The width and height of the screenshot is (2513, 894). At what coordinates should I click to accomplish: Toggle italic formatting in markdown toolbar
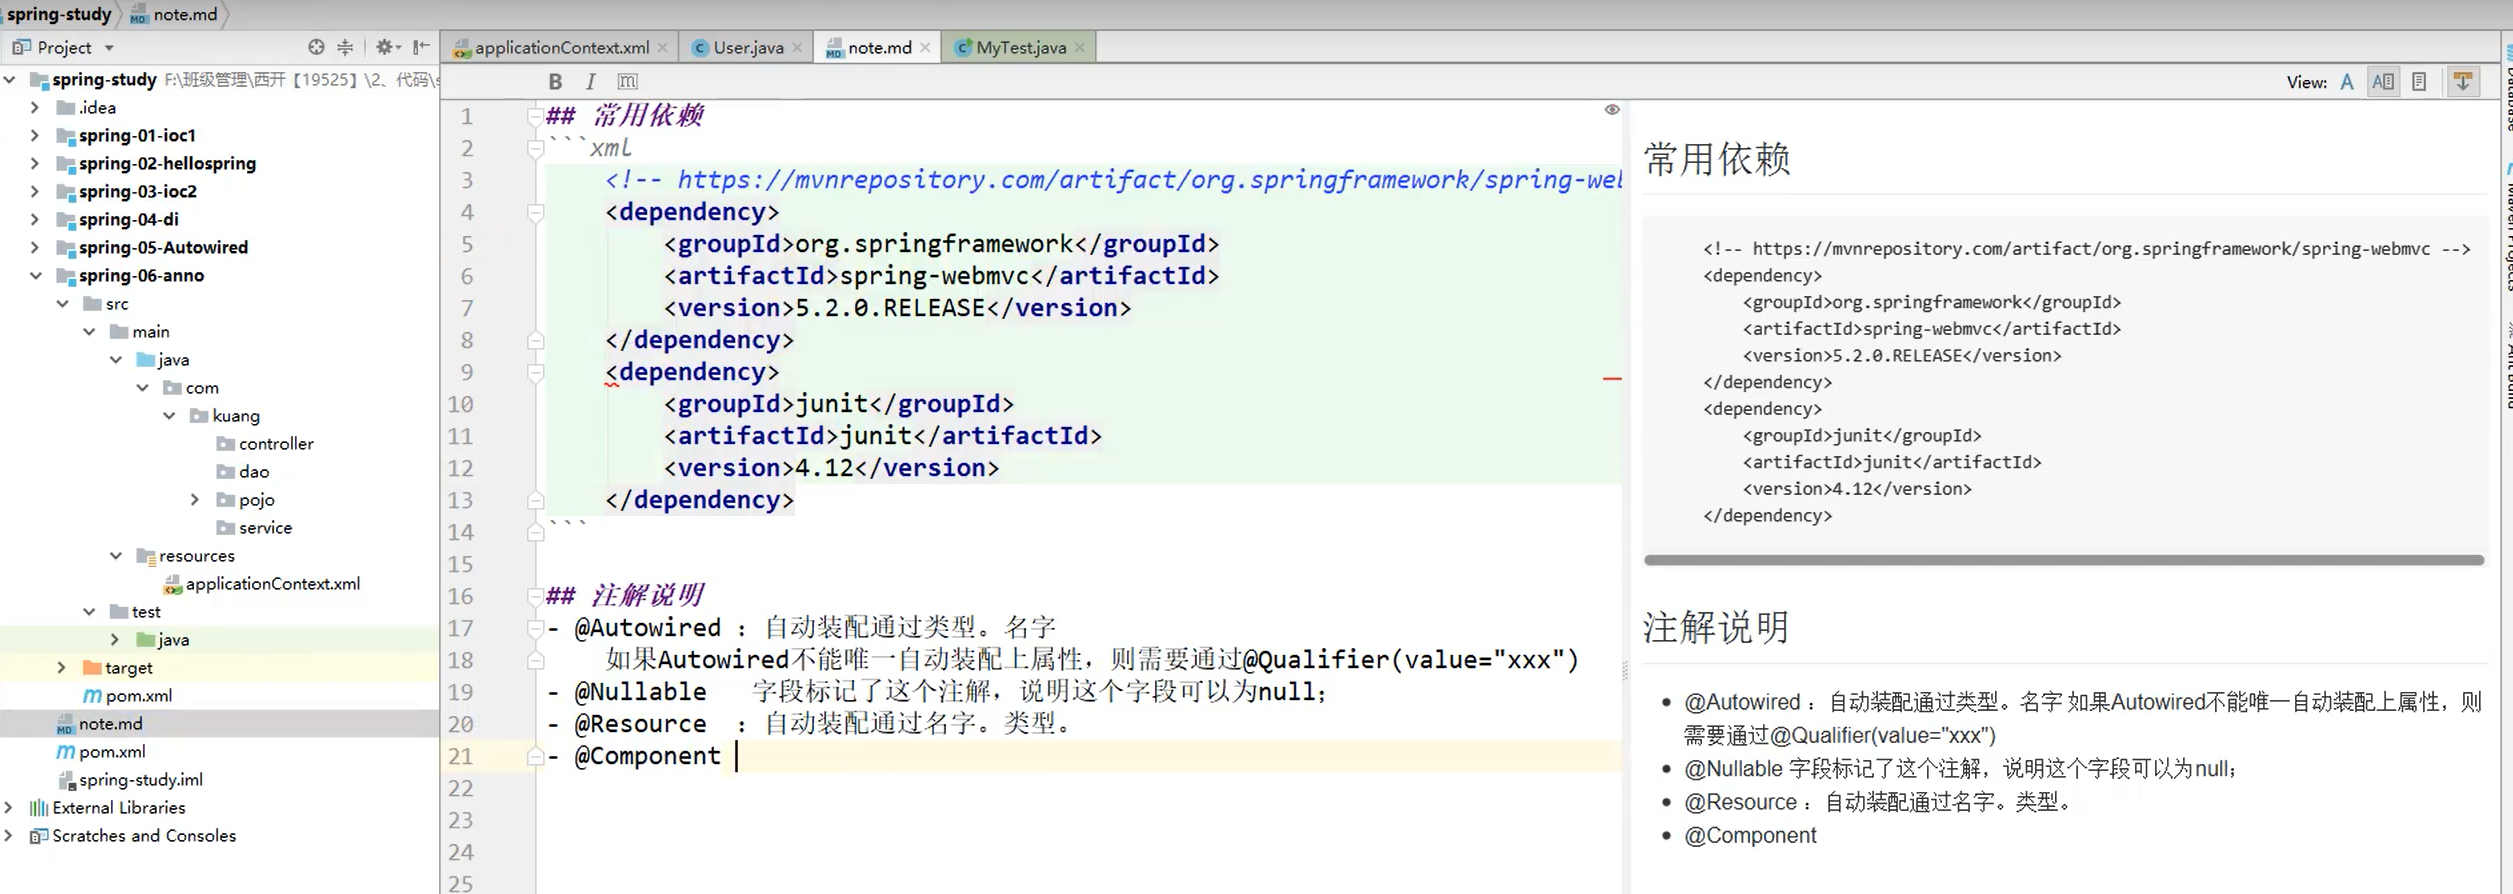point(591,82)
